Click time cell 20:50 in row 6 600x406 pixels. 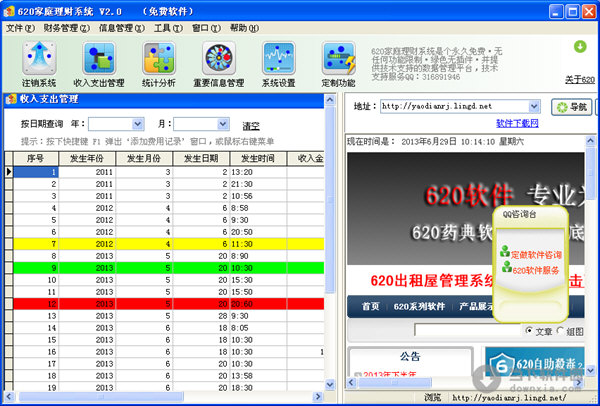pyautogui.click(x=258, y=232)
